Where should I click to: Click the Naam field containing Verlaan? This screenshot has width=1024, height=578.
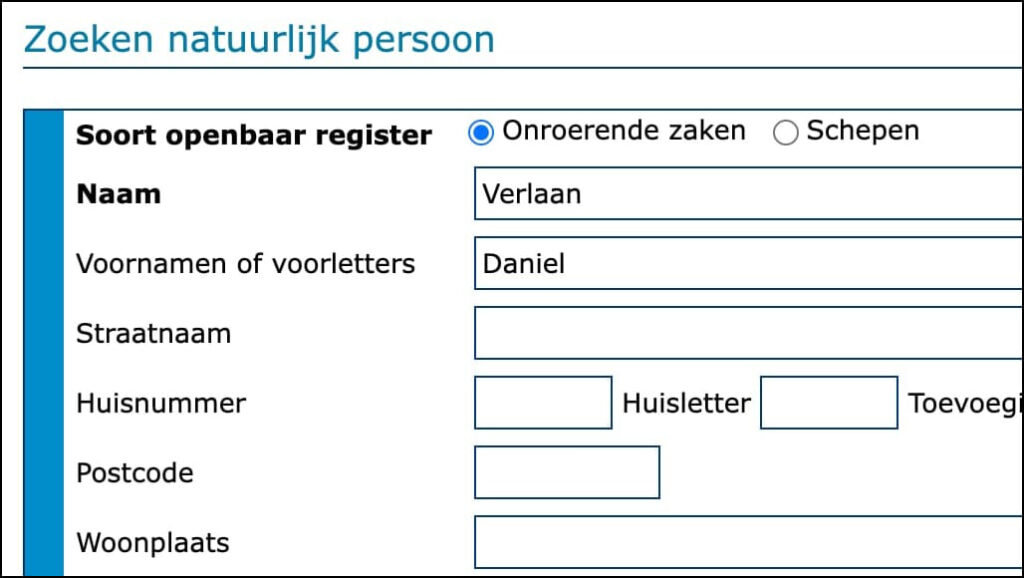[x=748, y=193]
